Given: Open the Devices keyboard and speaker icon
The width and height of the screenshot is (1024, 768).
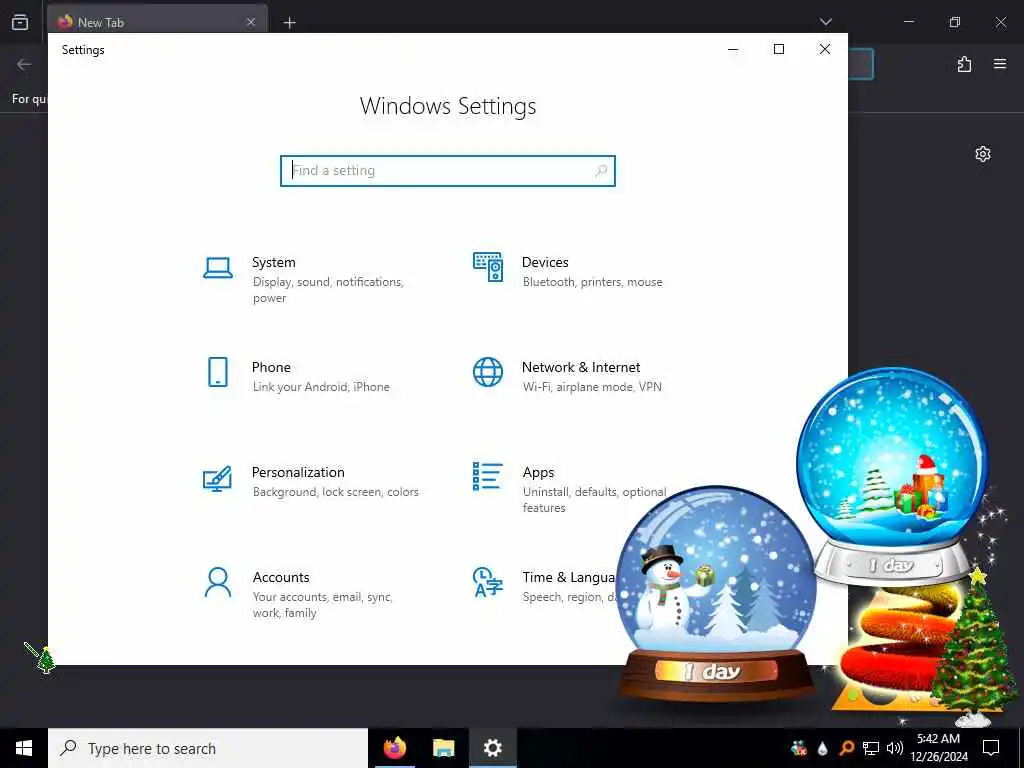Looking at the screenshot, I should click(488, 267).
